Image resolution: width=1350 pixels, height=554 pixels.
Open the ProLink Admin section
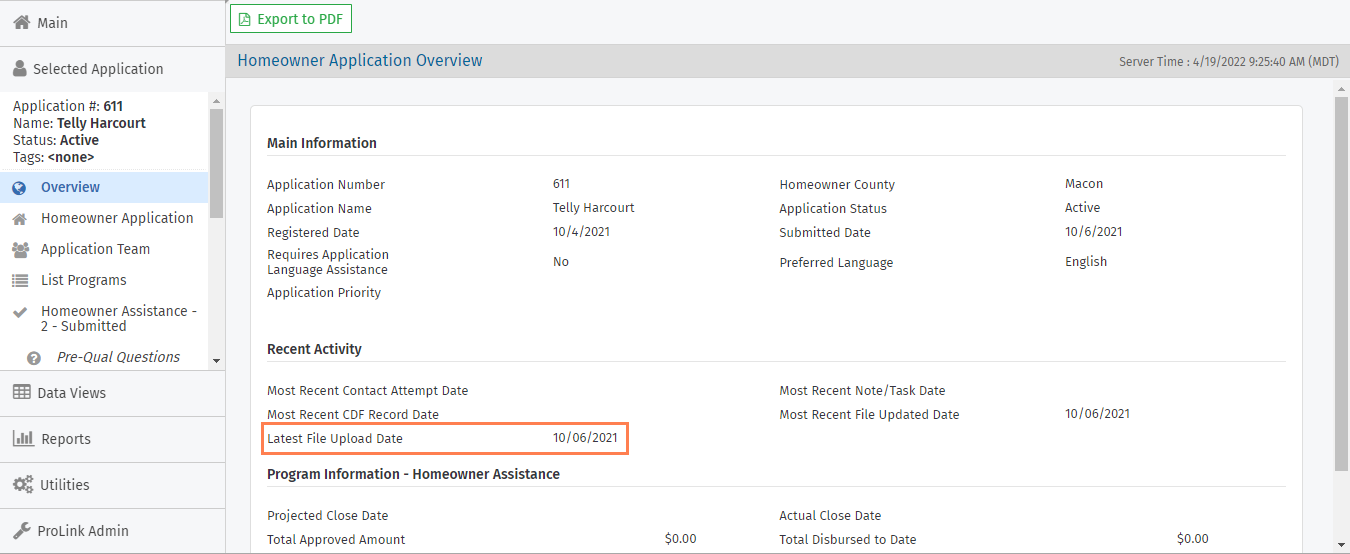click(x=112, y=531)
